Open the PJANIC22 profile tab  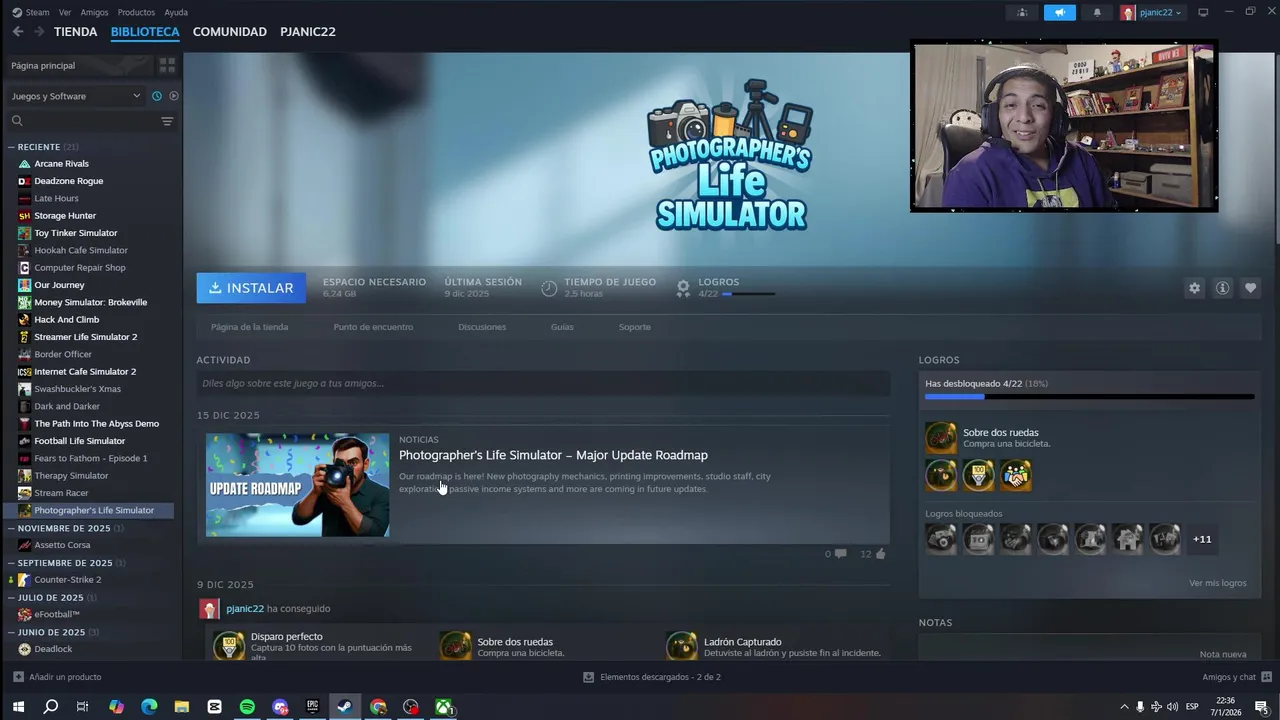308,32
